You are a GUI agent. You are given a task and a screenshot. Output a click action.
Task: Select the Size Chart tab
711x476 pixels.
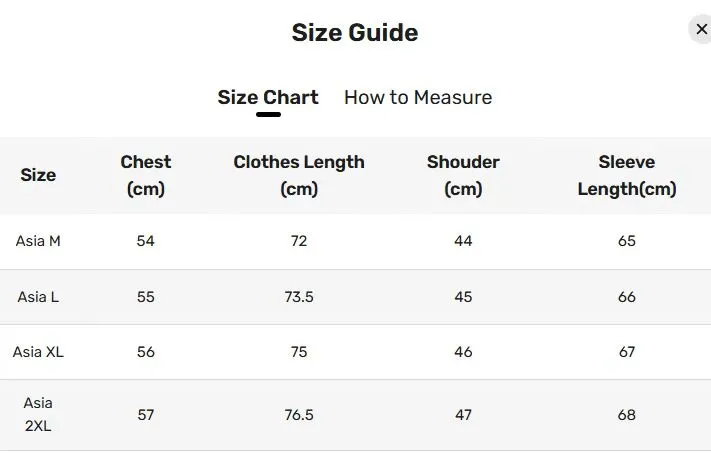click(267, 97)
